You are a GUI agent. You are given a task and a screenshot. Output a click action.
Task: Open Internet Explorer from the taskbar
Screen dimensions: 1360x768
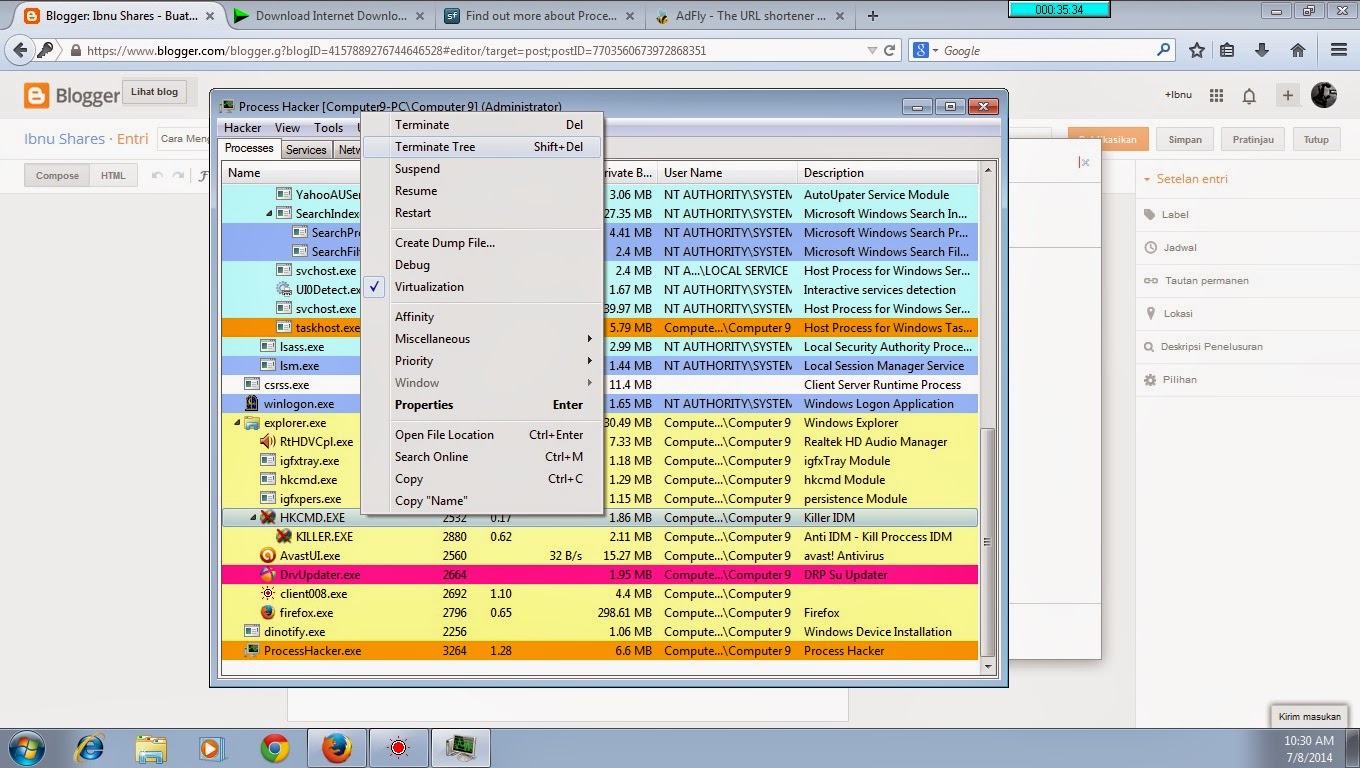pyautogui.click(x=90, y=748)
